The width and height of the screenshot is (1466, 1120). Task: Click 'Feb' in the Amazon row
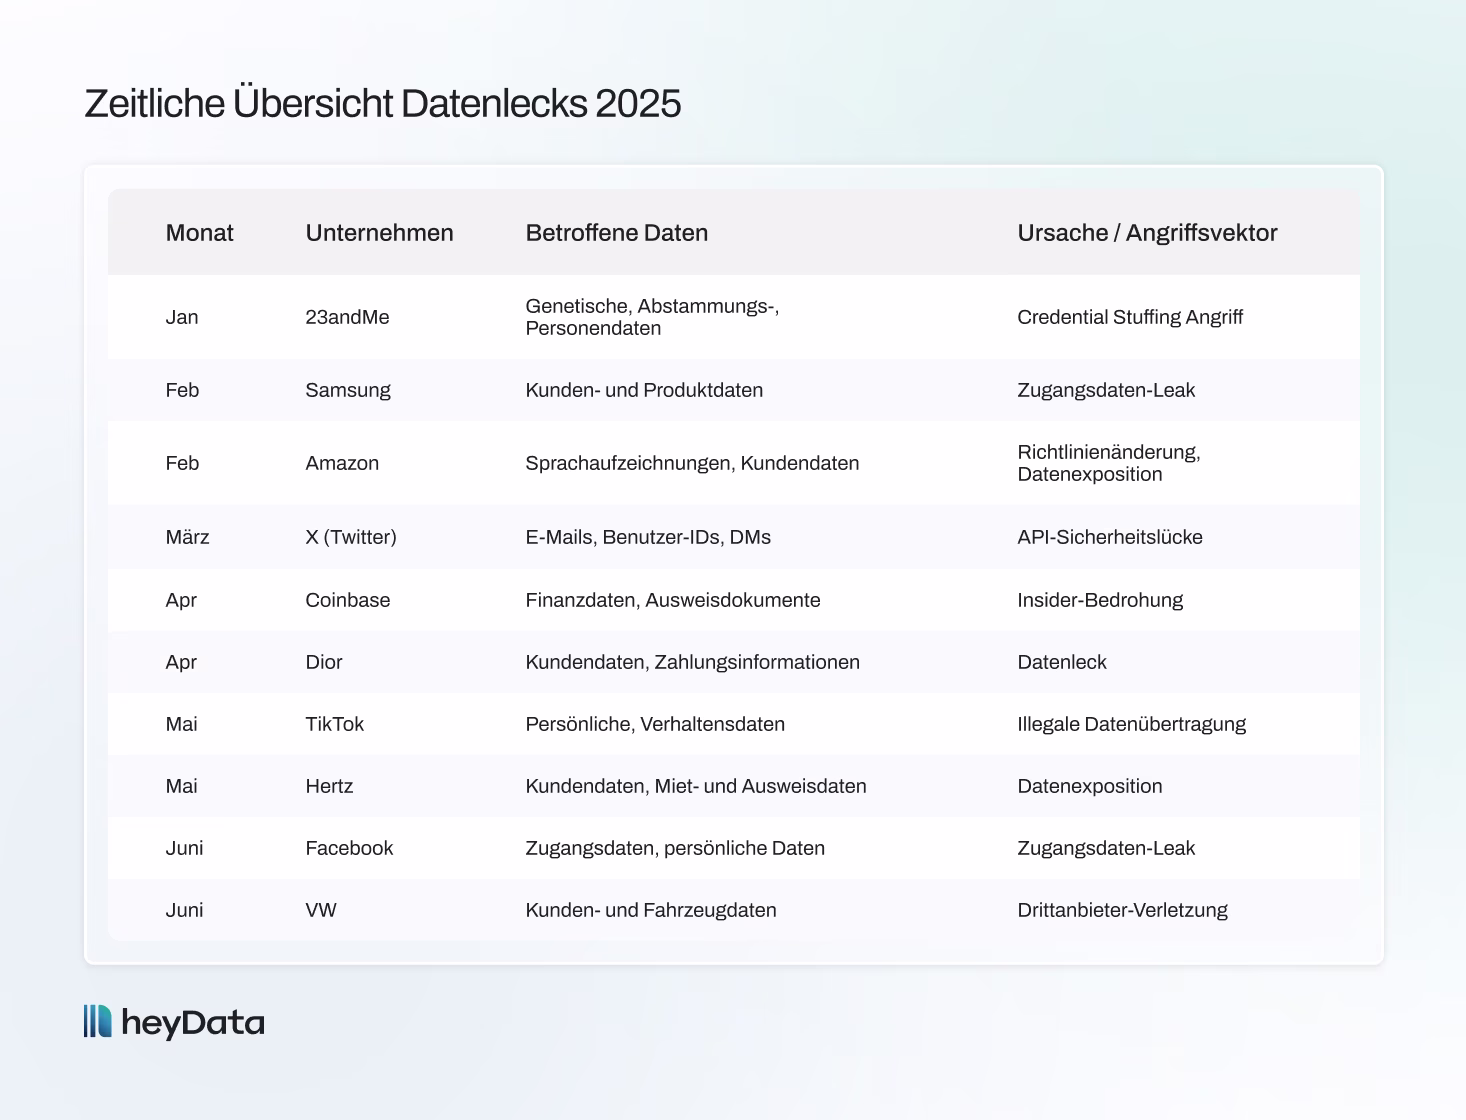182,463
